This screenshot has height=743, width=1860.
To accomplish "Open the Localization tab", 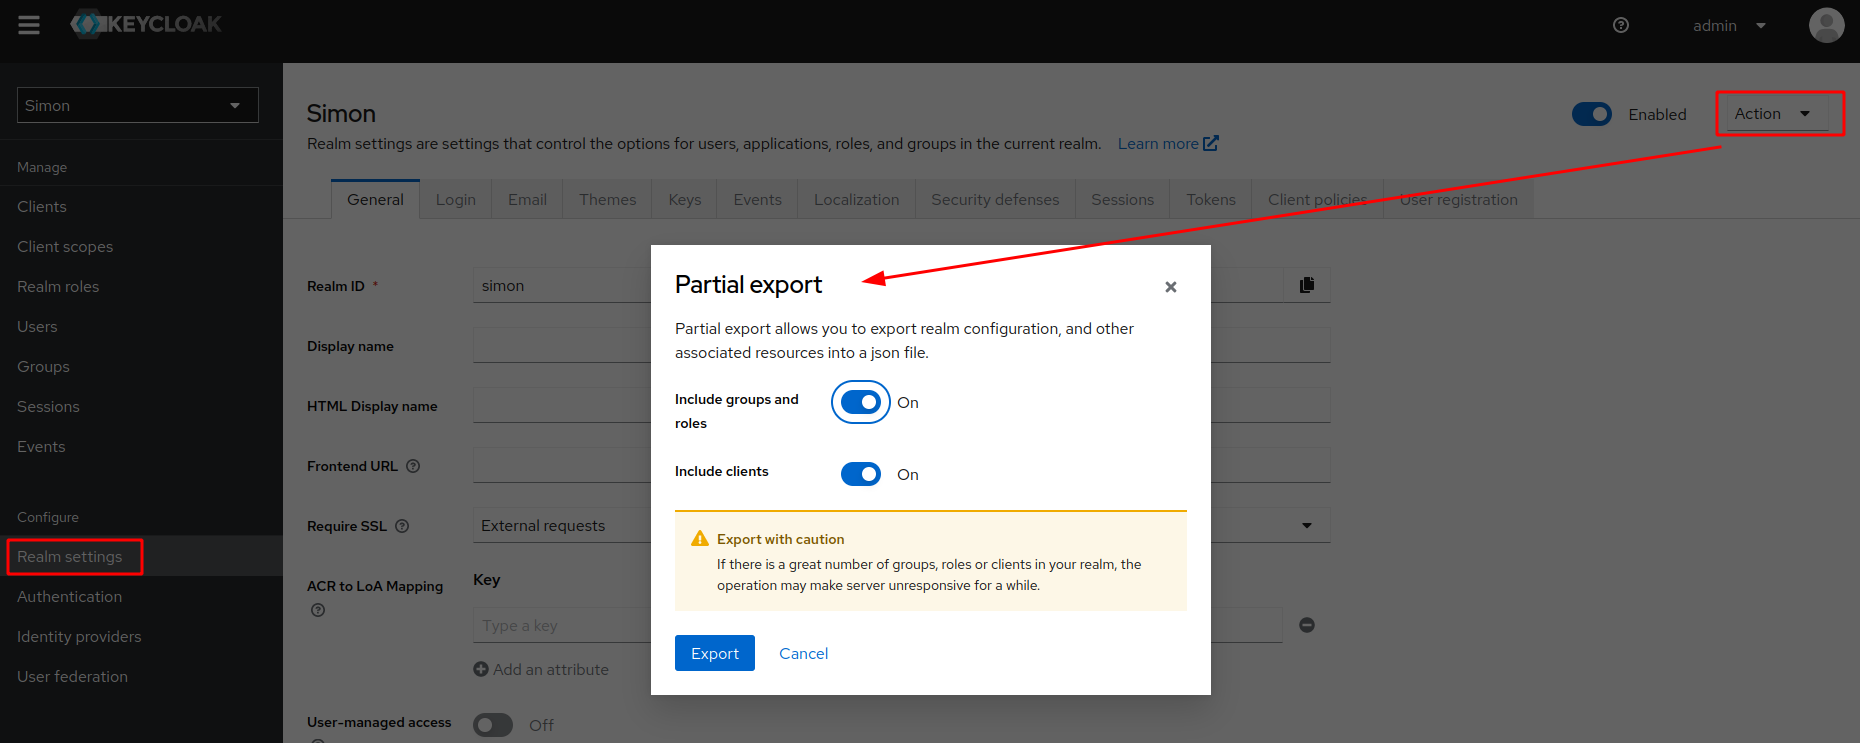I will [x=857, y=199].
